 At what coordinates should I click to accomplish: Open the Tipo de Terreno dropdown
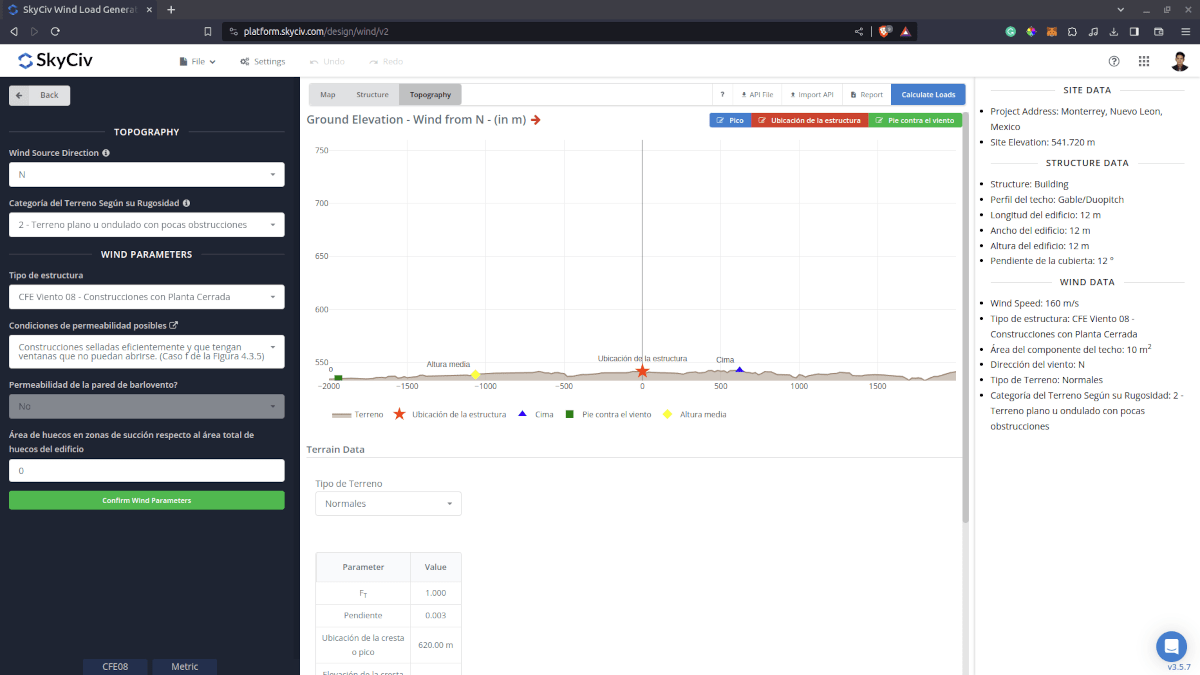(388, 504)
